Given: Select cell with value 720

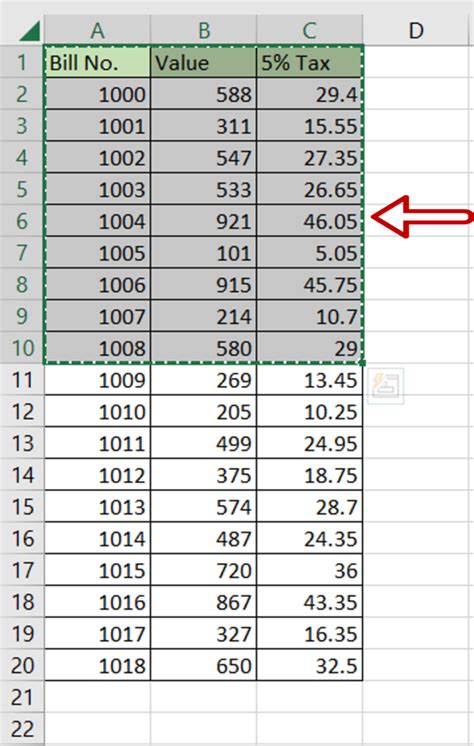Looking at the screenshot, I should pos(204,570).
